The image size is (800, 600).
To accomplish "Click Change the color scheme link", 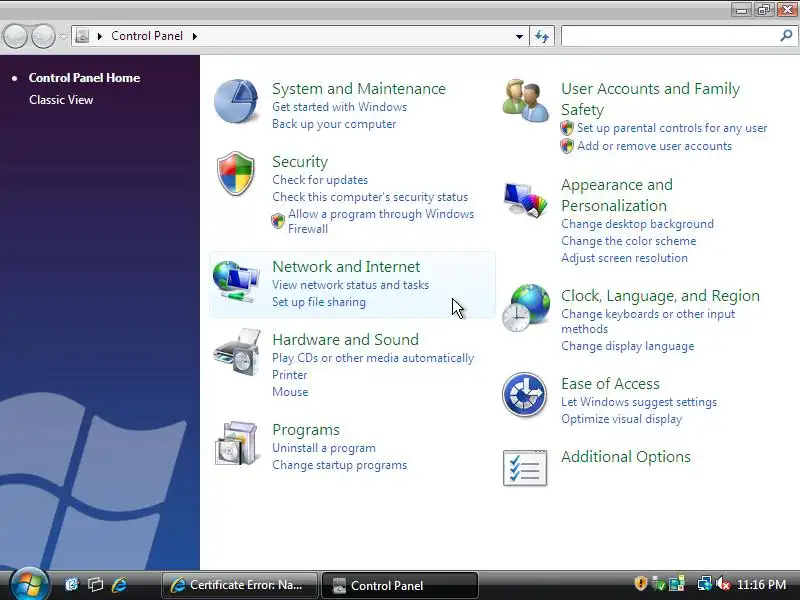I will pyautogui.click(x=629, y=241).
